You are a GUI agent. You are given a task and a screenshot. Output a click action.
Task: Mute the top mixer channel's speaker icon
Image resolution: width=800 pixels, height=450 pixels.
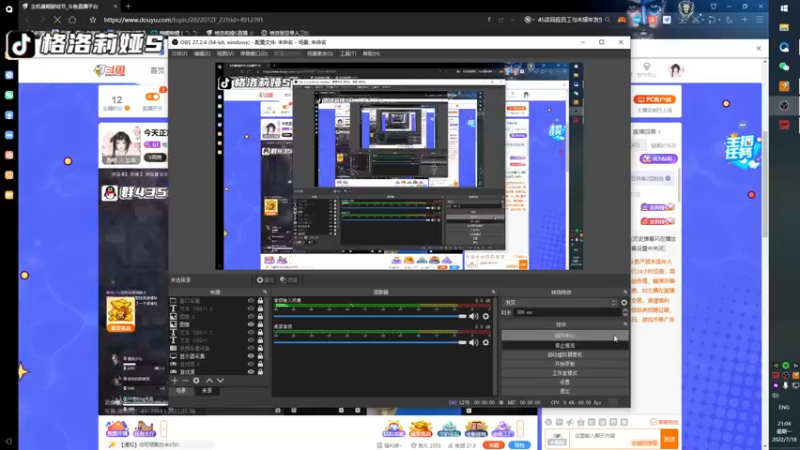pos(473,316)
